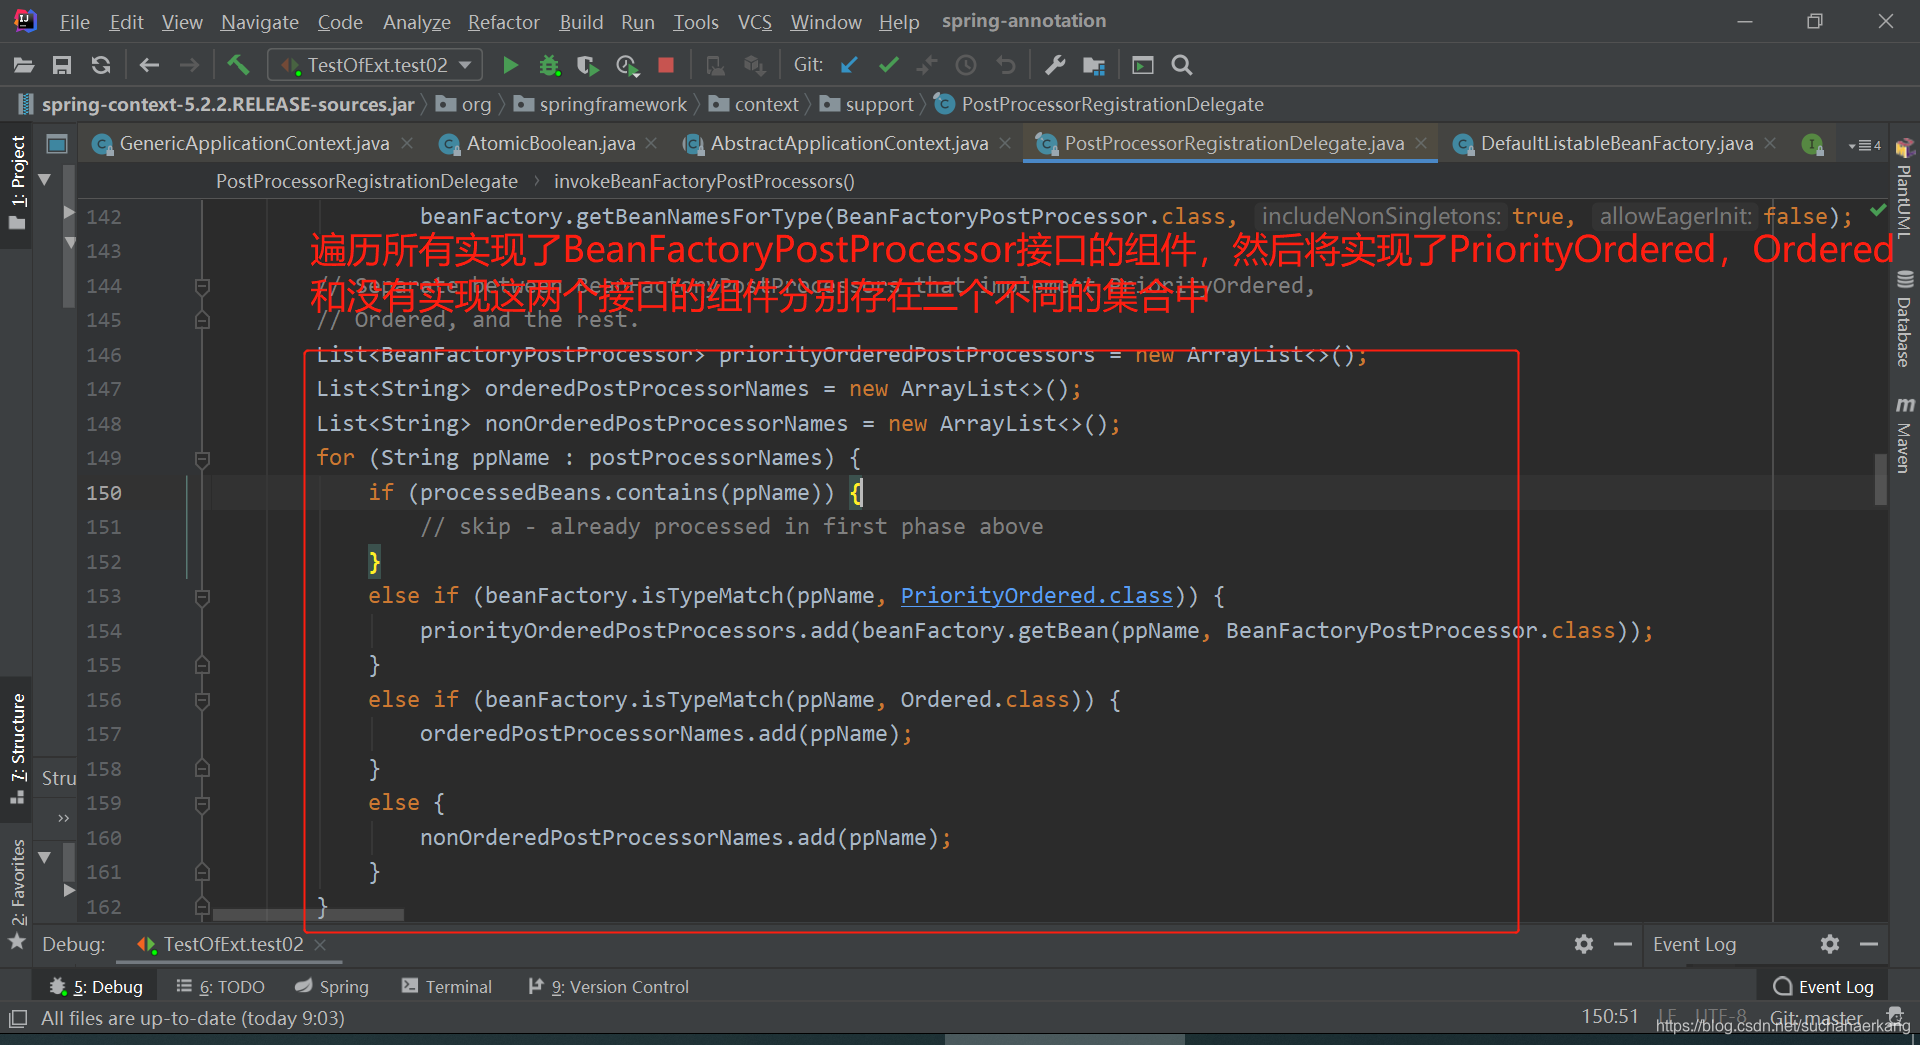Open the Spring tool window

pos(332,987)
